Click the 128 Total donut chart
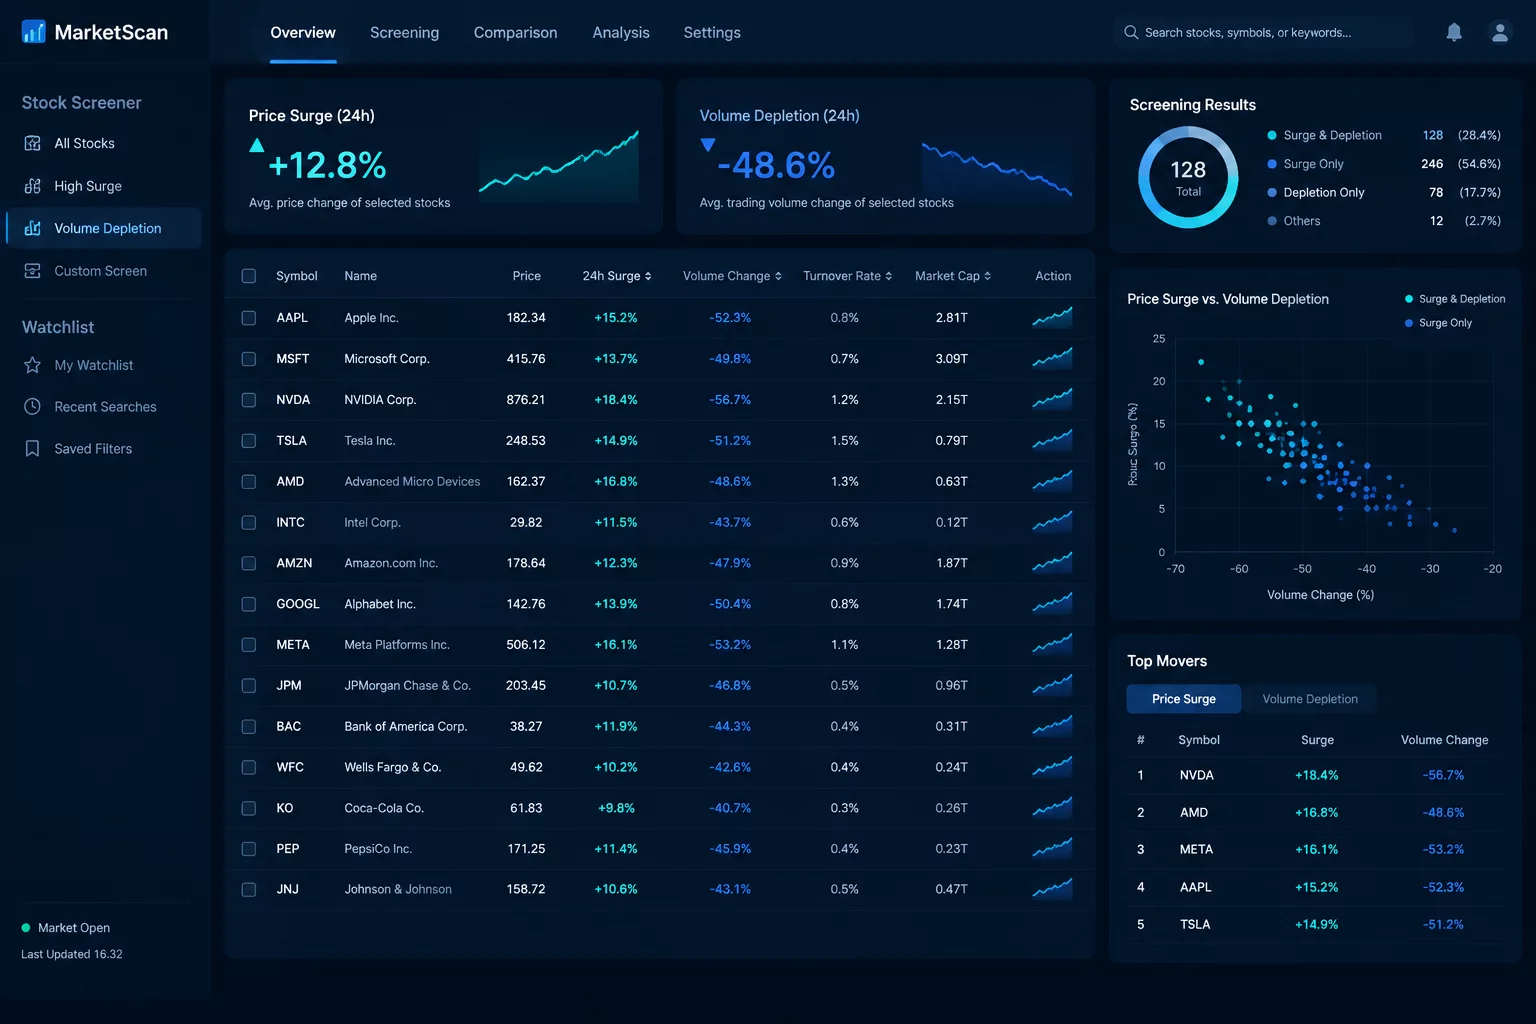 [x=1188, y=178]
